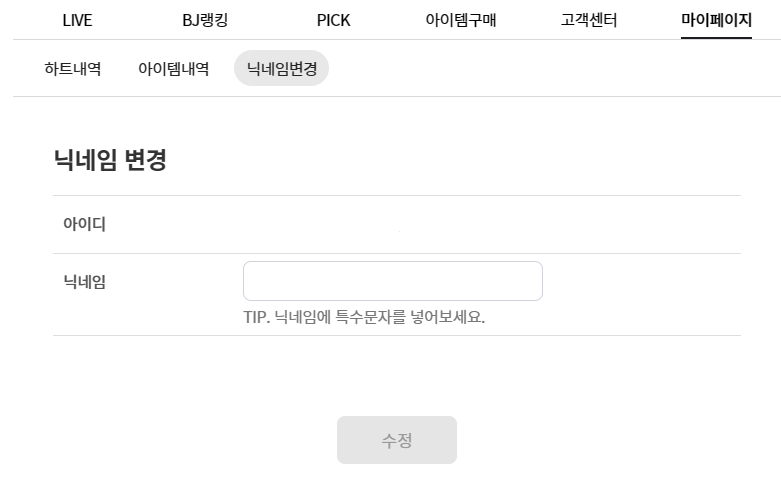Select the 닉네임변경 tab
Viewport: 781px width, 499px height.
point(281,69)
